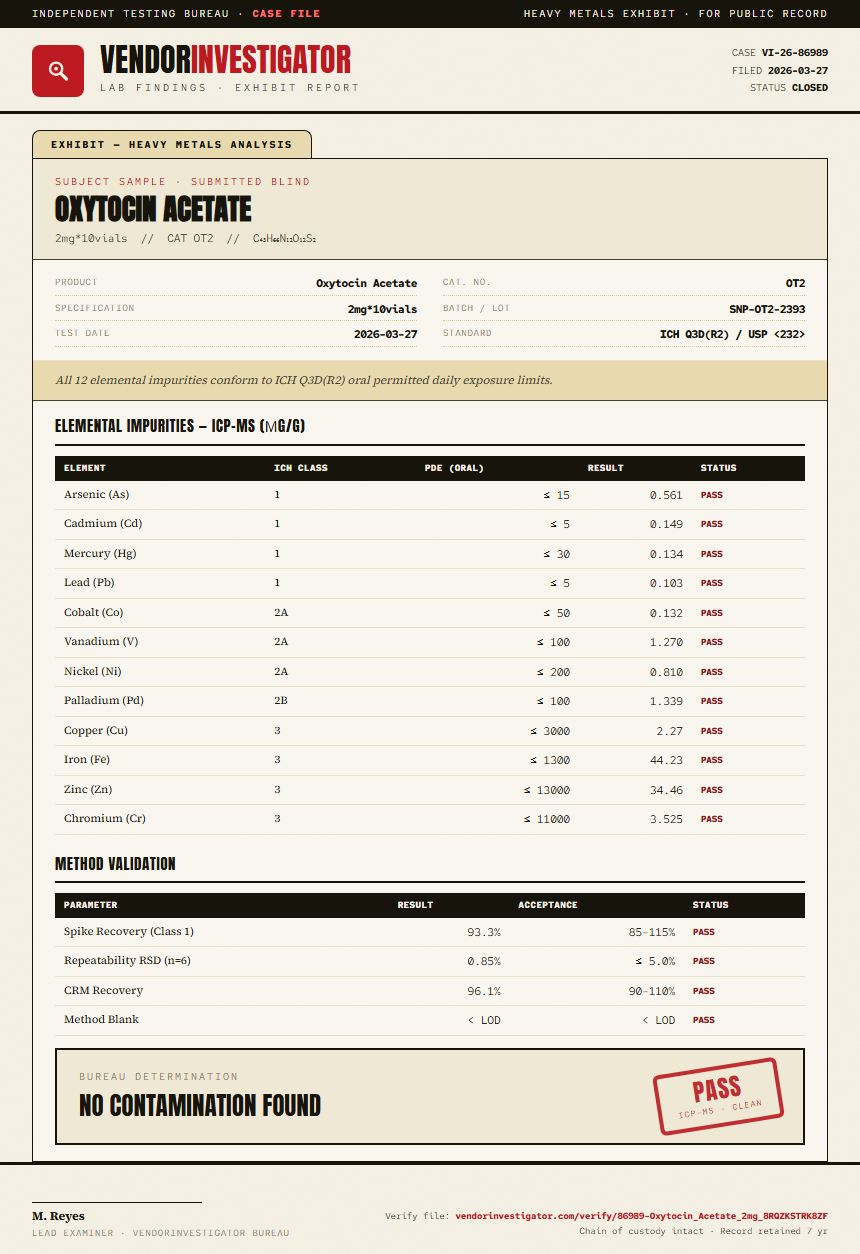Click the CRM recovery result 96.1%
This screenshot has height=1254, width=860.
(x=484, y=991)
